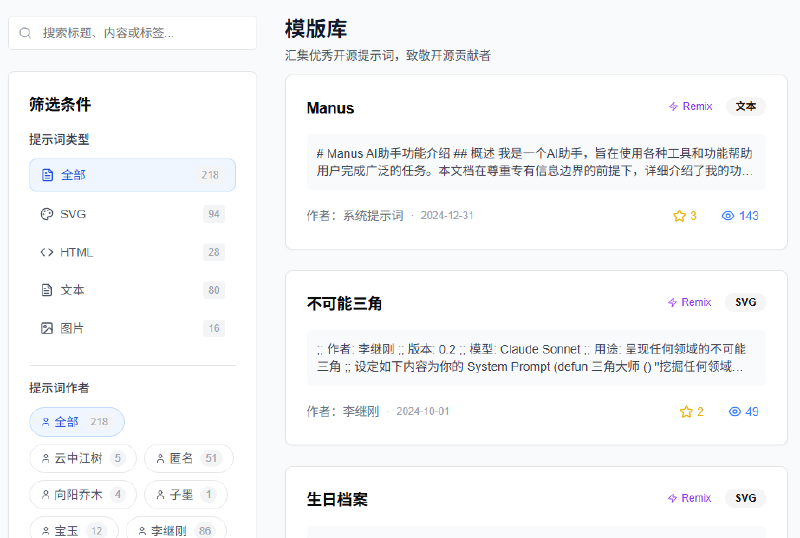Click the views eye icon on 不可能三角 card

click(x=735, y=412)
